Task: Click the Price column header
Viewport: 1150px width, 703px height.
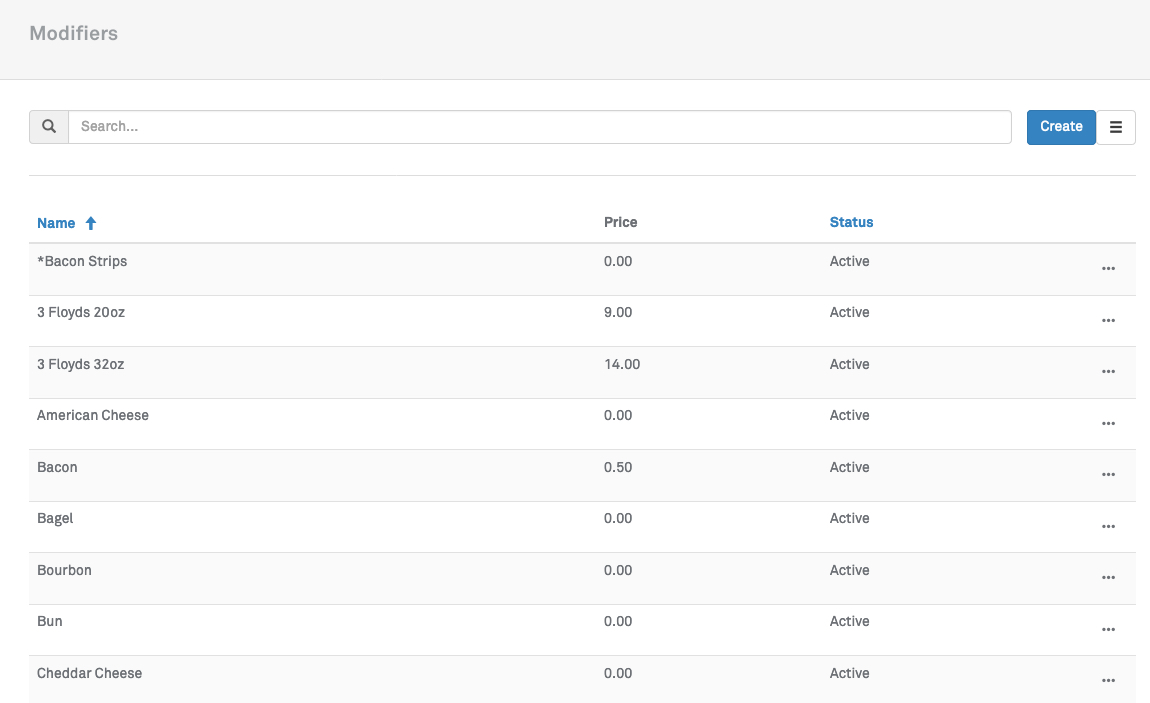Action: point(620,222)
